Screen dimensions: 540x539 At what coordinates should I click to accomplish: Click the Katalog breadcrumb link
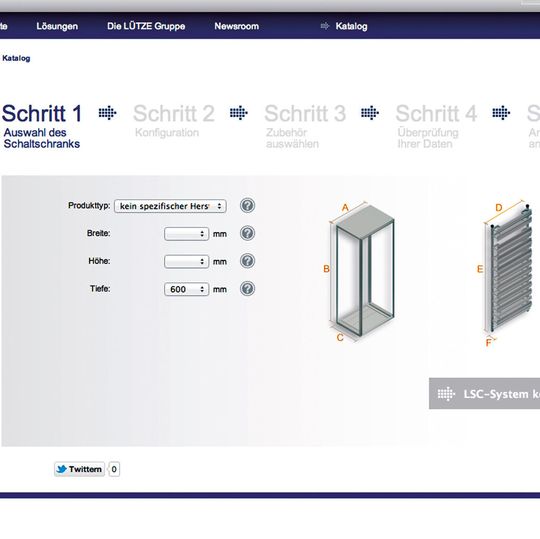16,58
